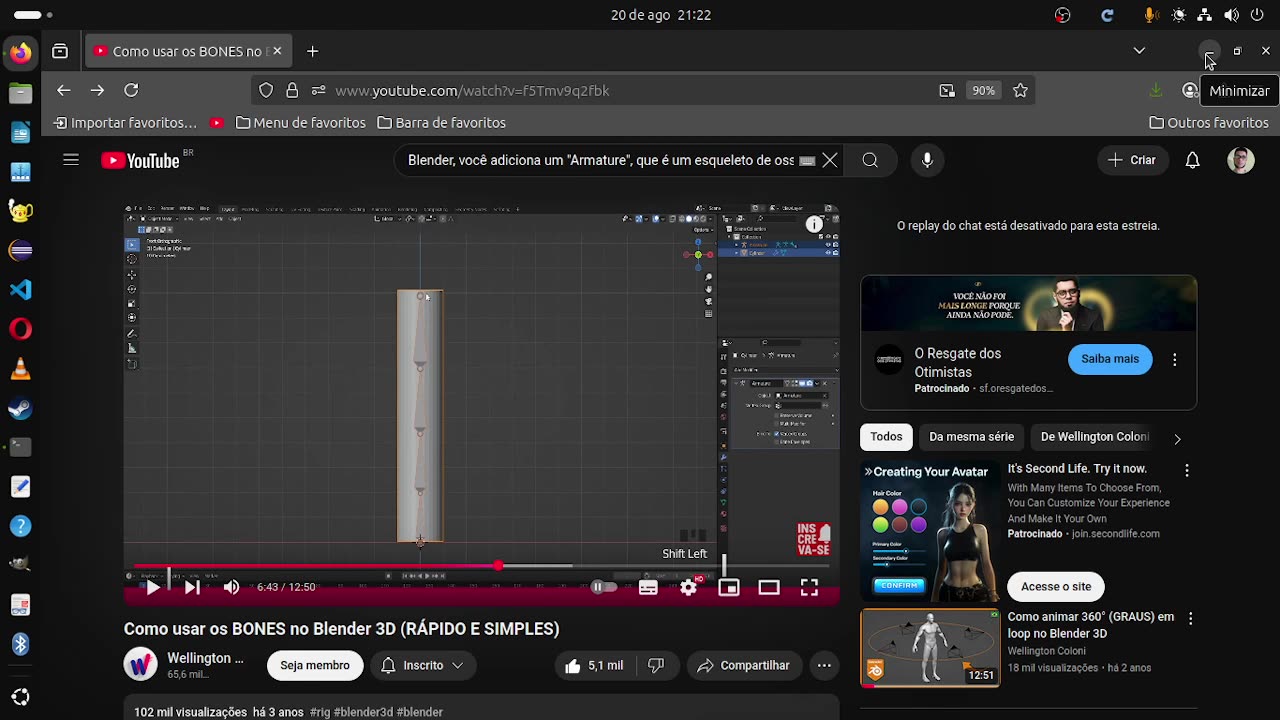The width and height of the screenshot is (1280, 720).
Task: Click the tracking protection shield icon
Action: pyautogui.click(x=266, y=90)
